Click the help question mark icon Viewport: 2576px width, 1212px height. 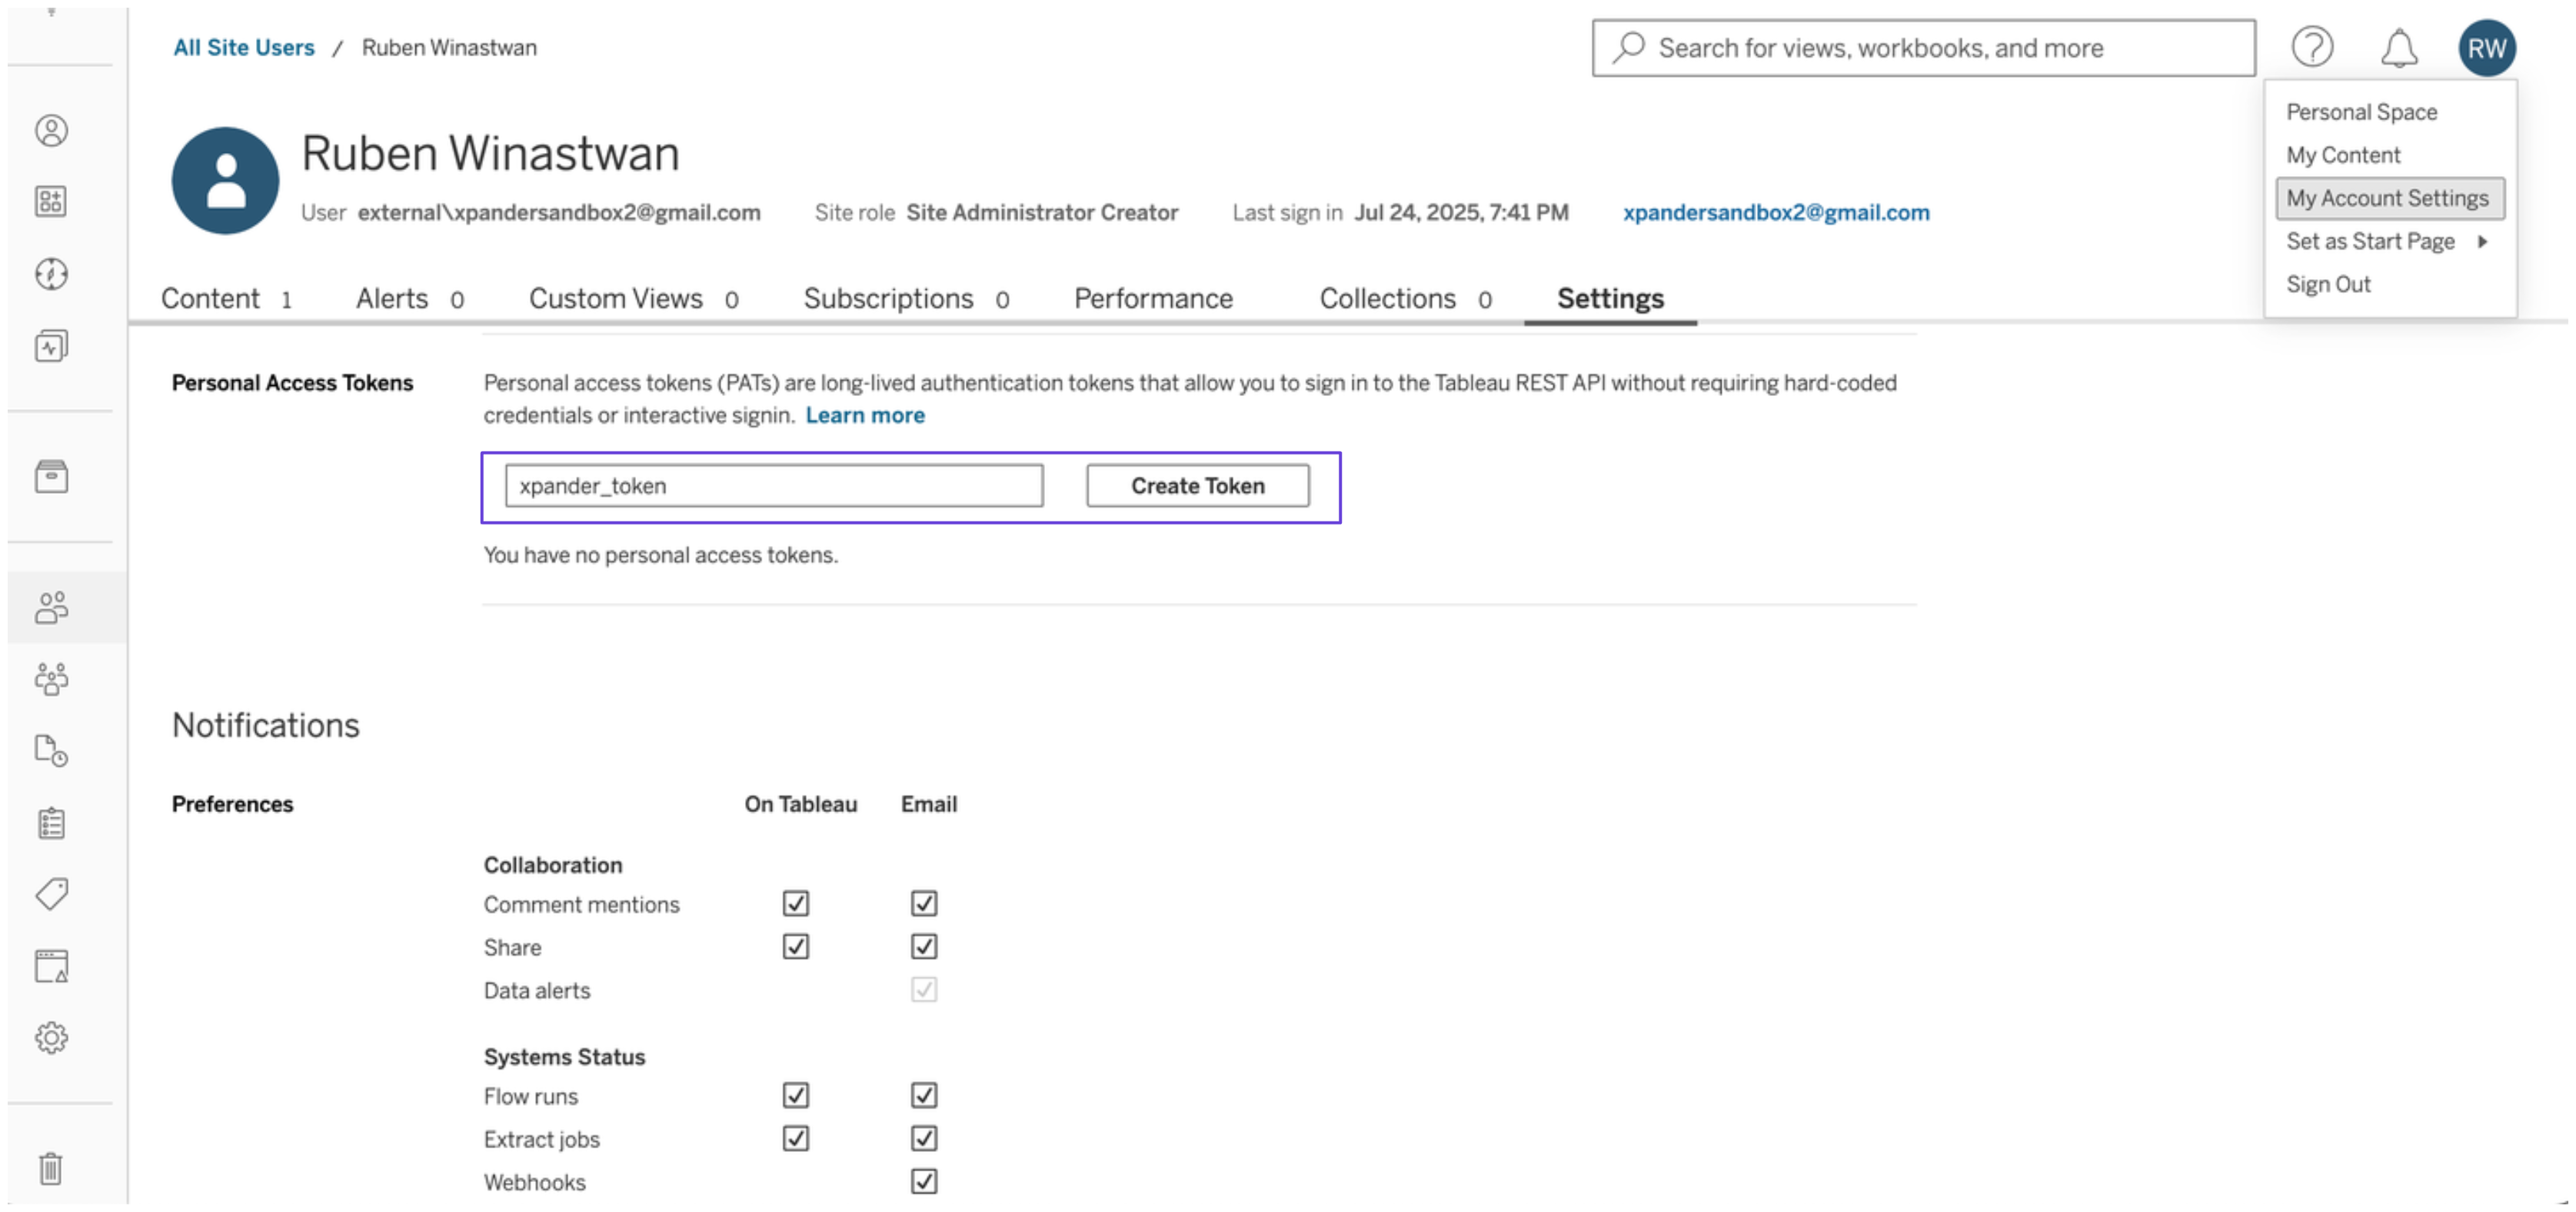pos(2312,47)
